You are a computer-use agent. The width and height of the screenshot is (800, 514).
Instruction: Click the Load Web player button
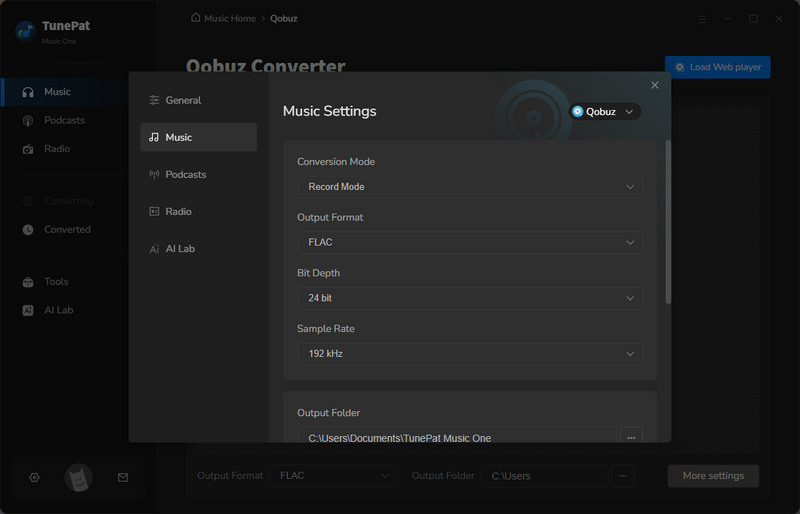(717, 67)
